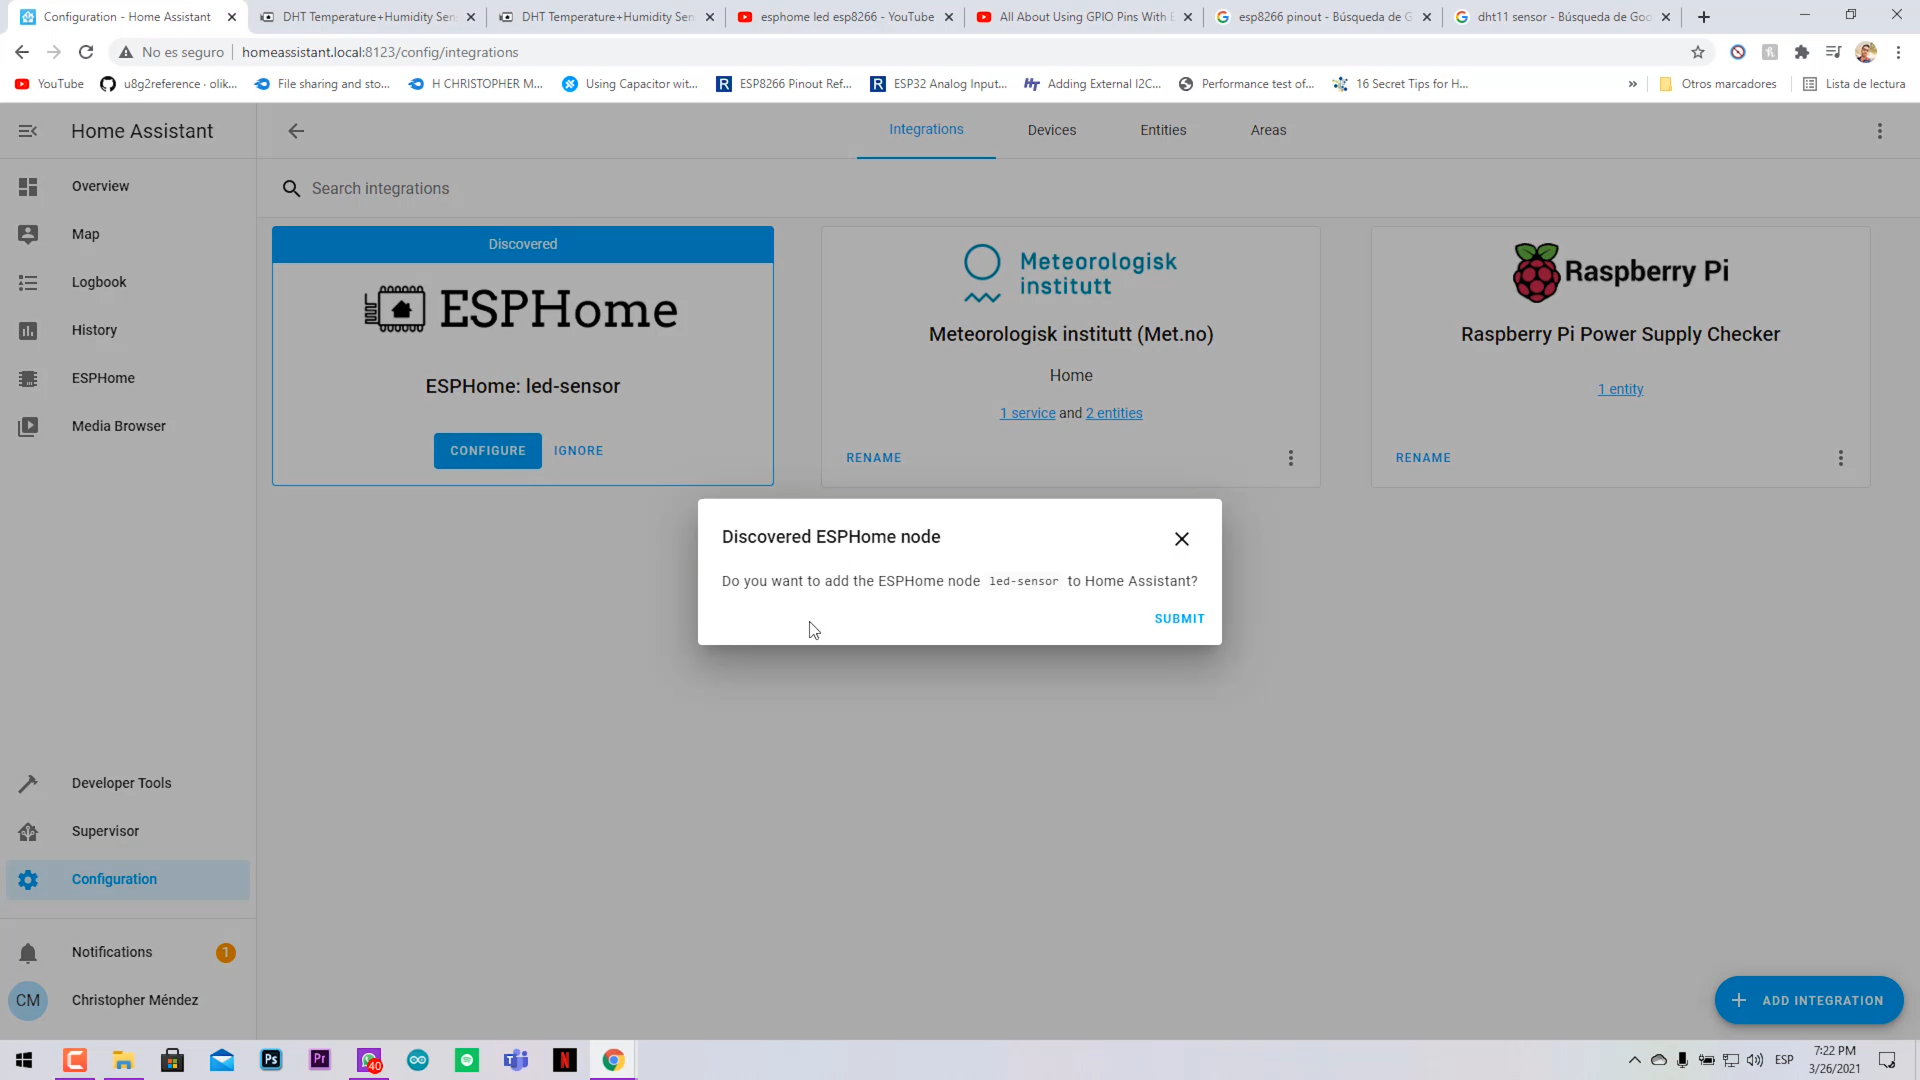Screen dimensions: 1920x1080
Task: Open Media Browser in sidebar
Action: click(118, 426)
